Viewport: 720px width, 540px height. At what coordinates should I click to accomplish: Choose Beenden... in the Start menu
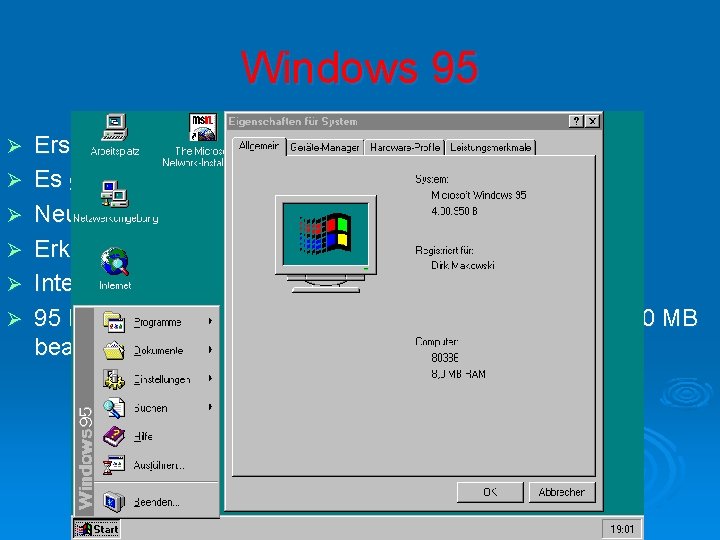(157, 502)
